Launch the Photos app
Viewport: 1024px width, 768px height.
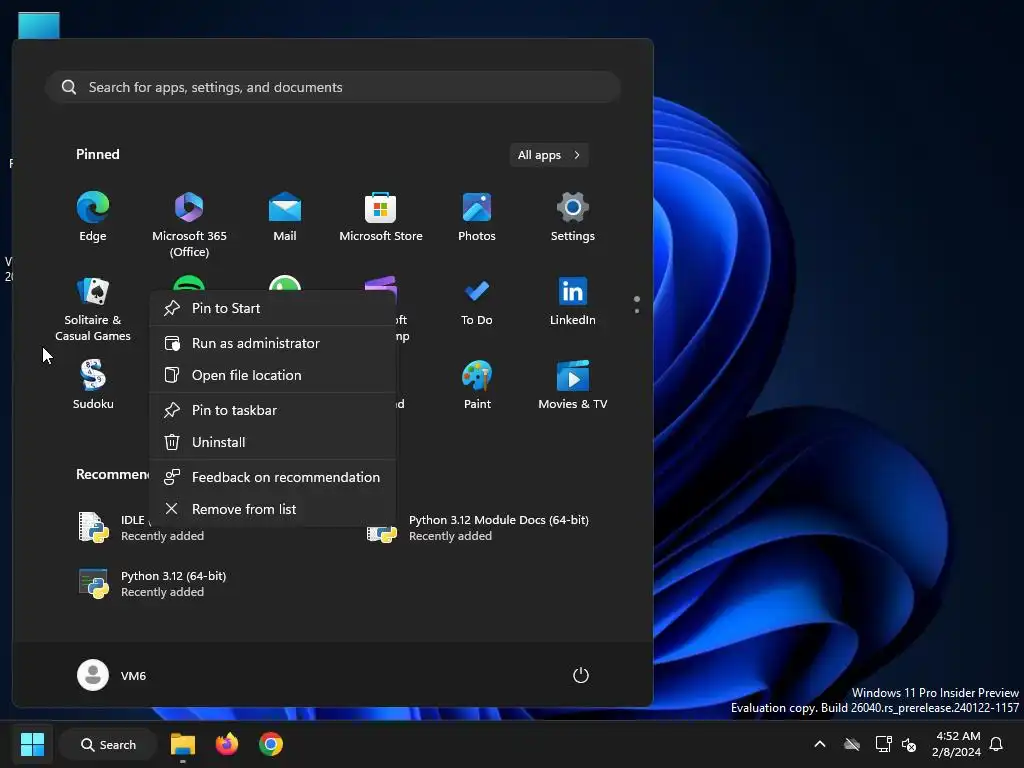(x=477, y=217)
